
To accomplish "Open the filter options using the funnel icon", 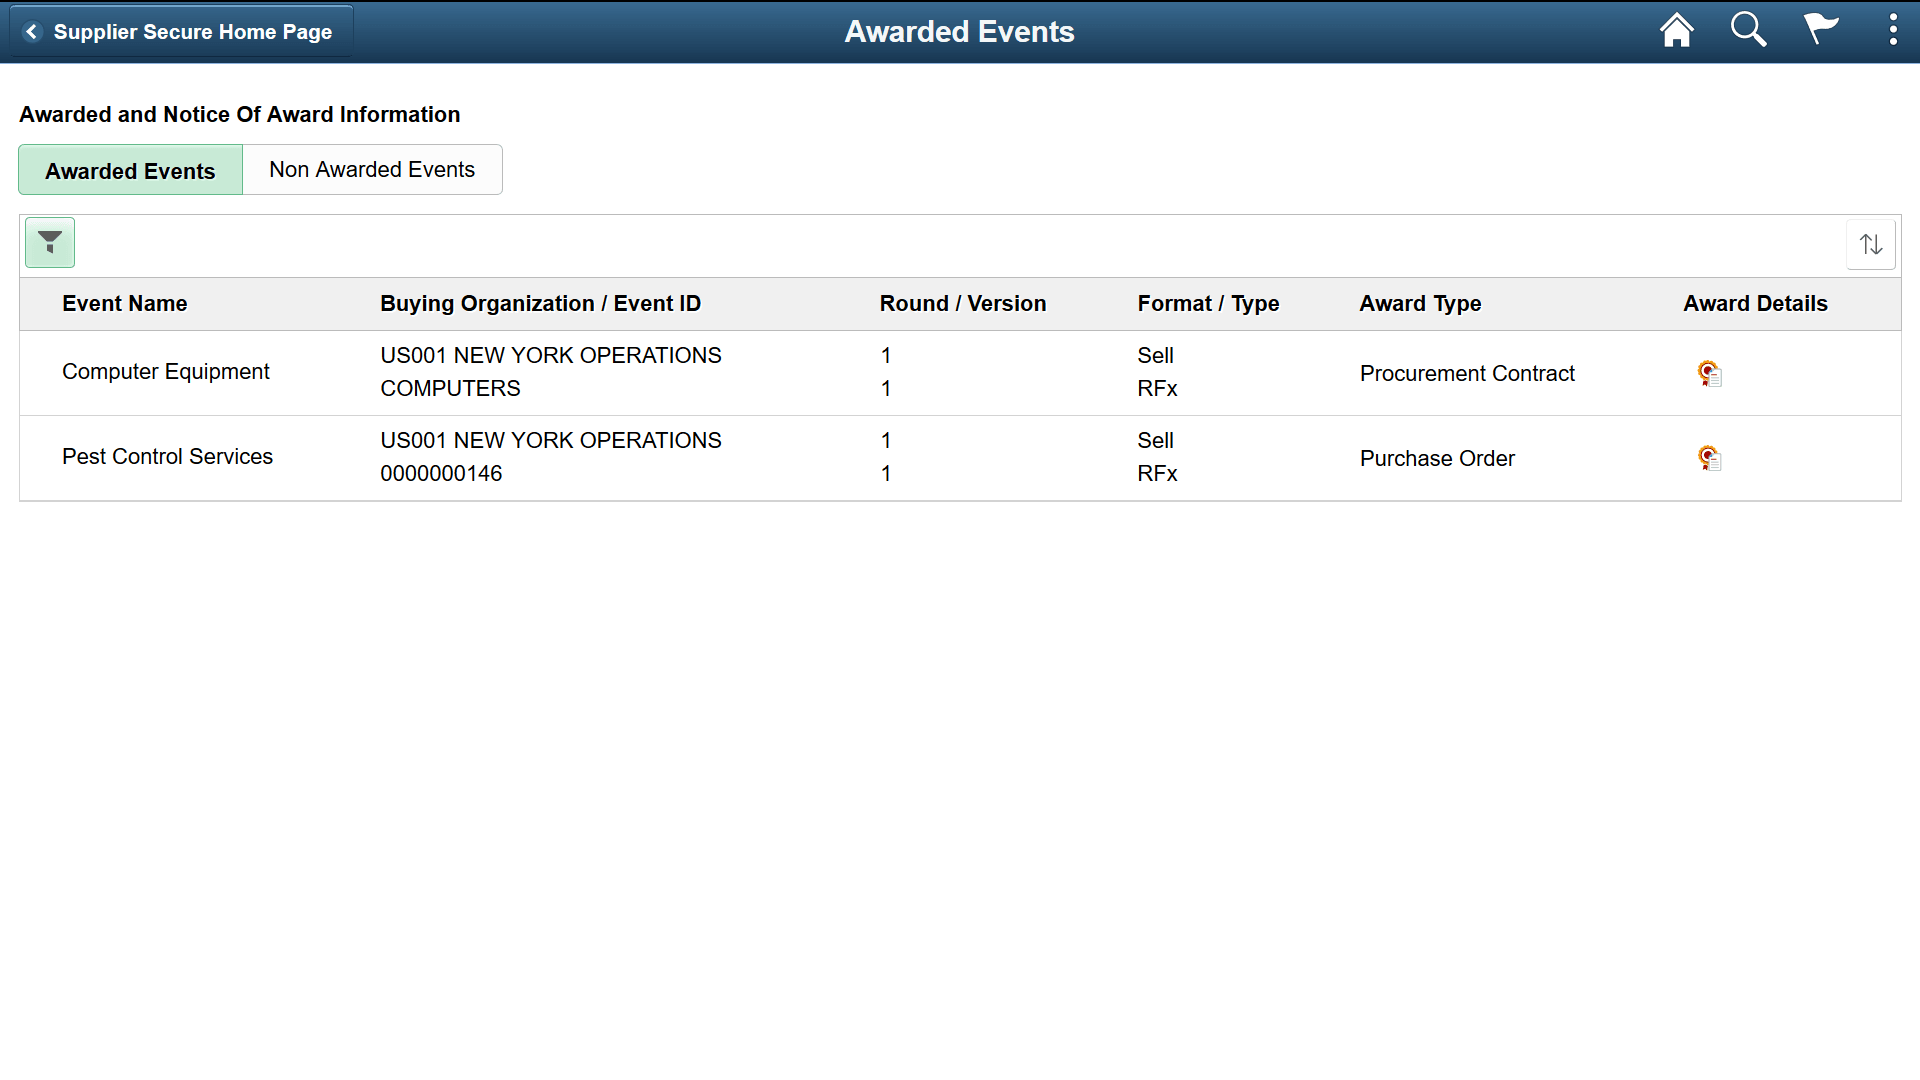I will [49, 242].
